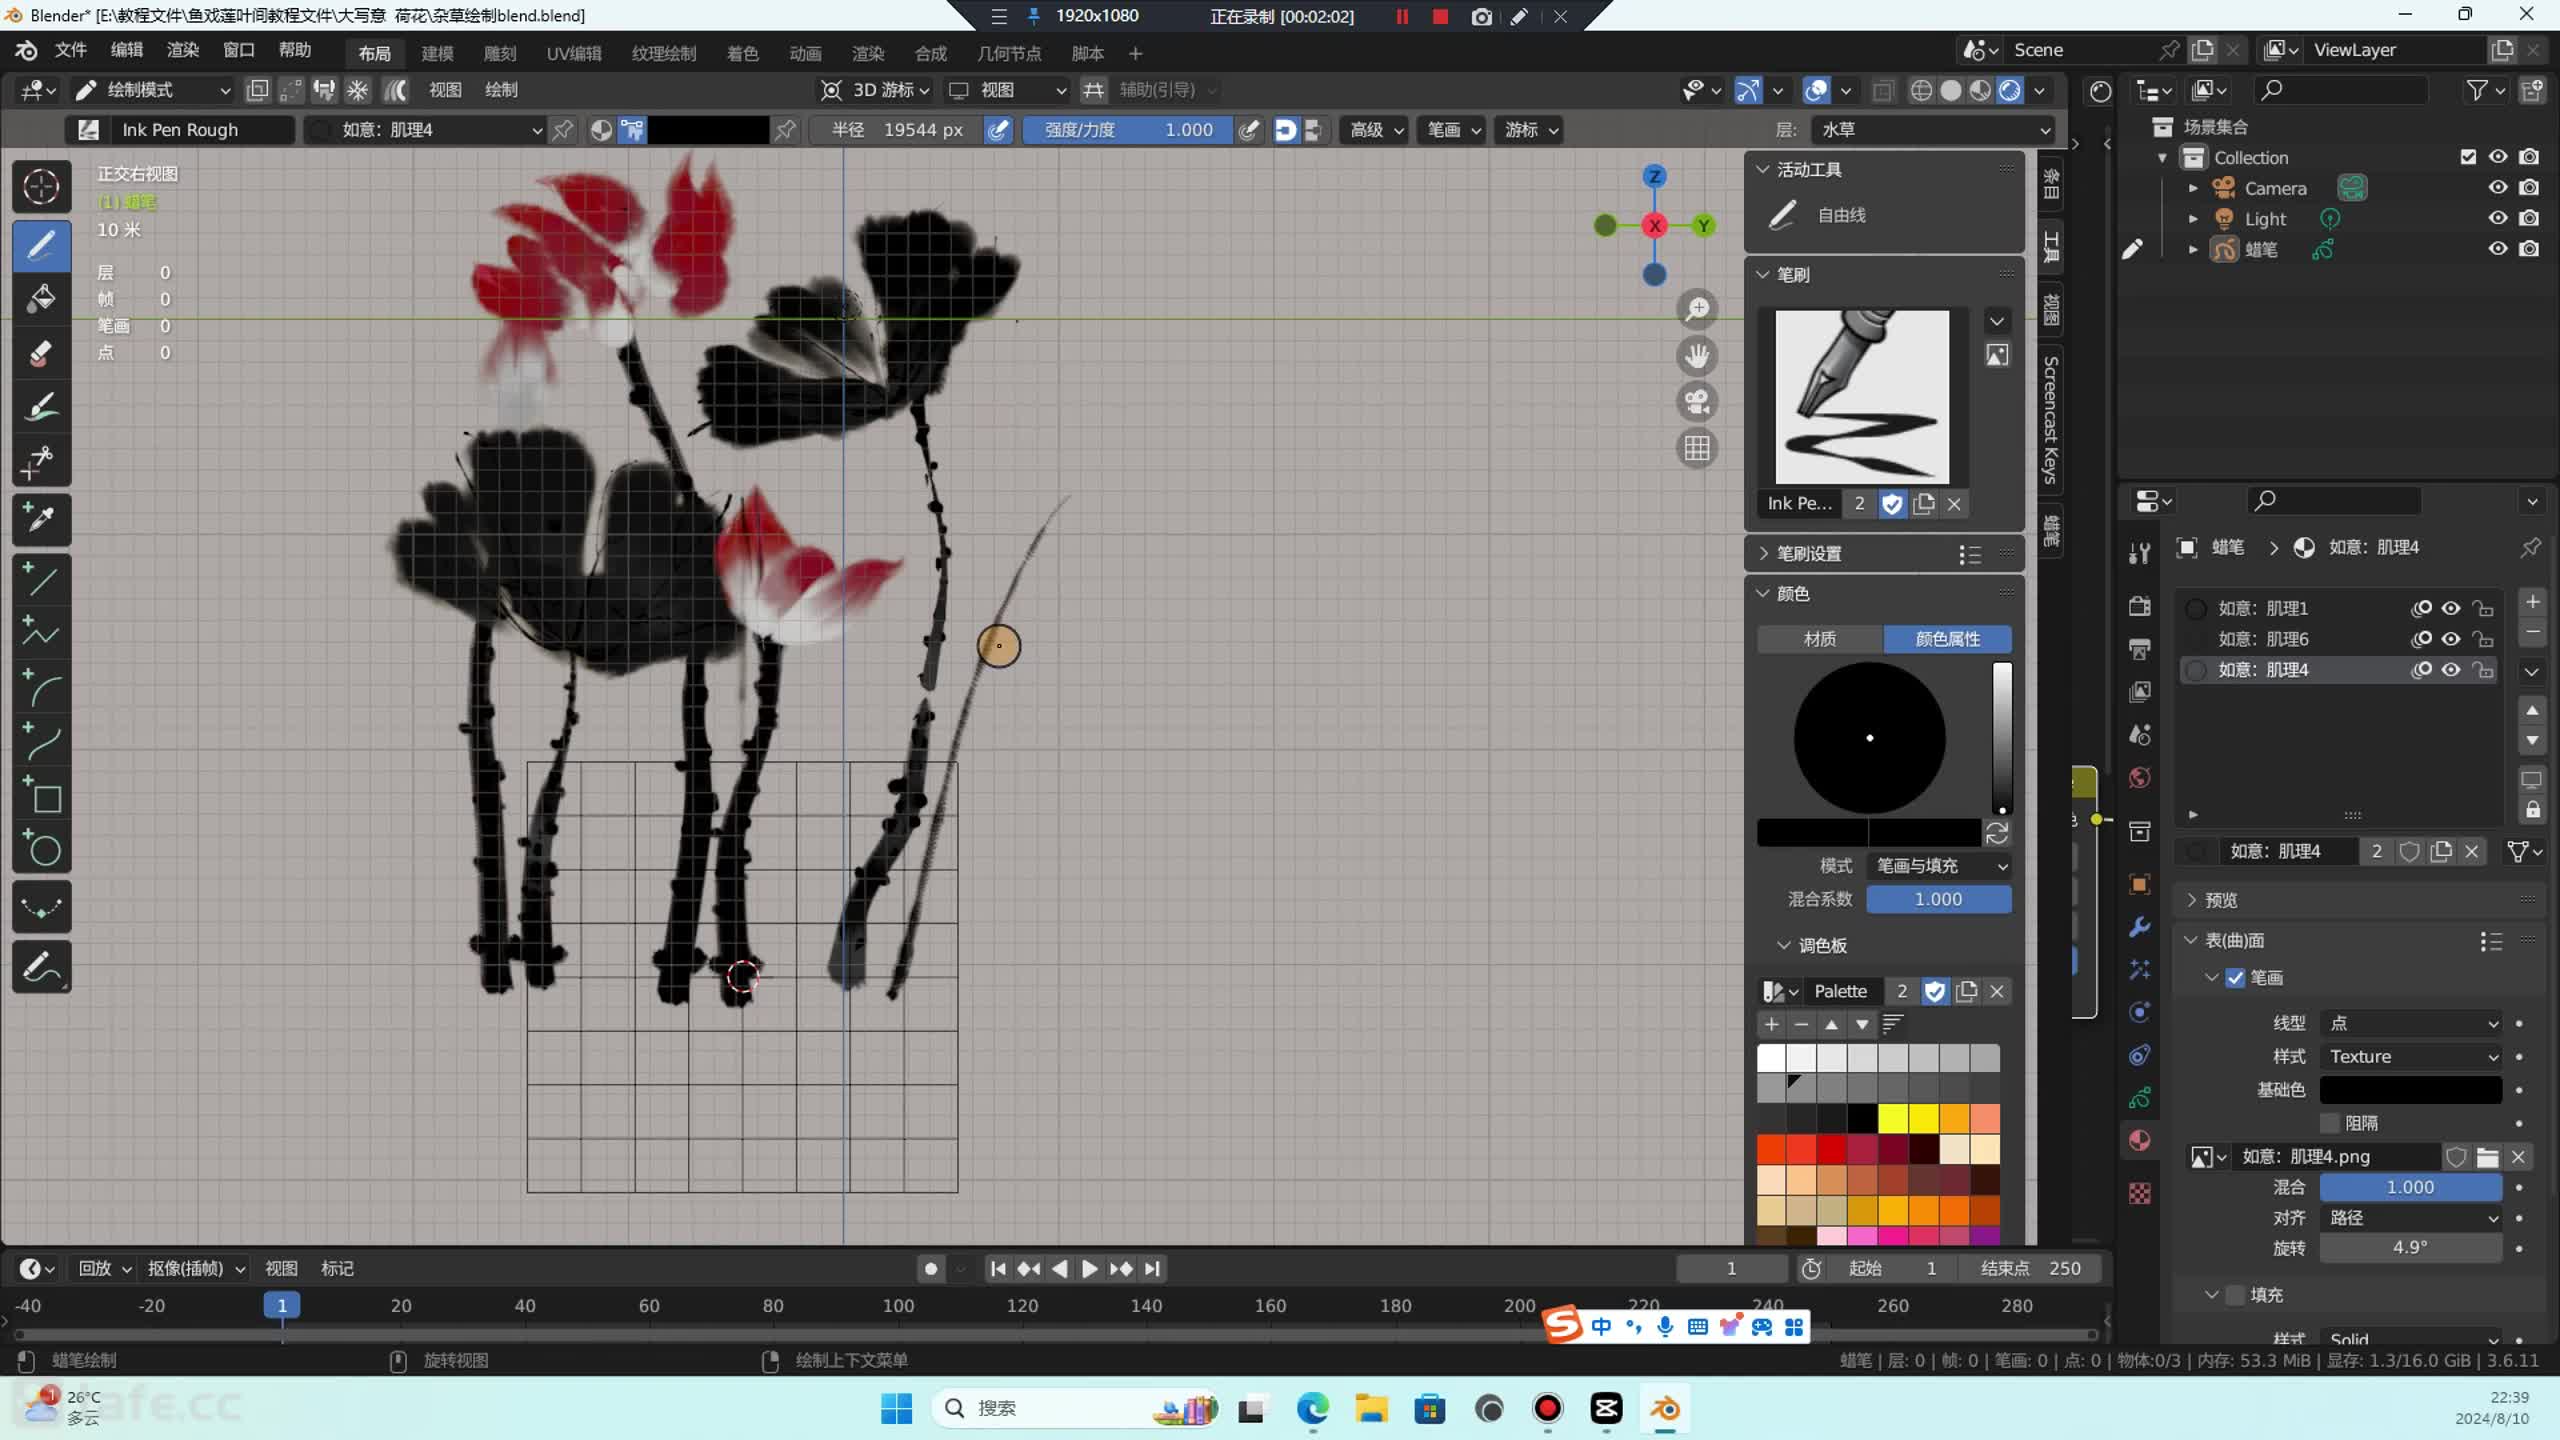2560x1440 pixels.
Task: Hide the Light object in outliner
Action: (x=2497, y=218)
